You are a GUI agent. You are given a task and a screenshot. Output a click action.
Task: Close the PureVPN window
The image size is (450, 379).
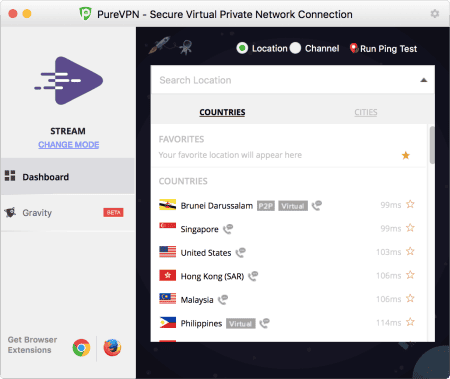click(x=13, y=14)
